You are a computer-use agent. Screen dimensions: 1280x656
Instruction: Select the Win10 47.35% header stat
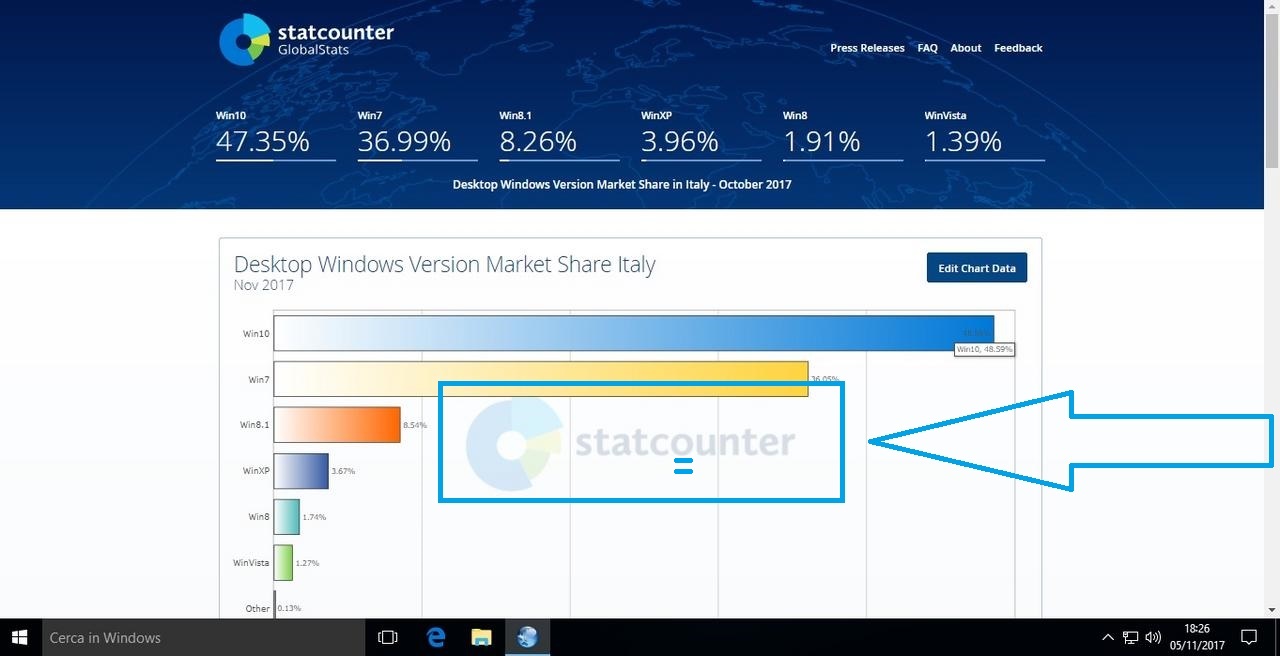pos(275,135)
